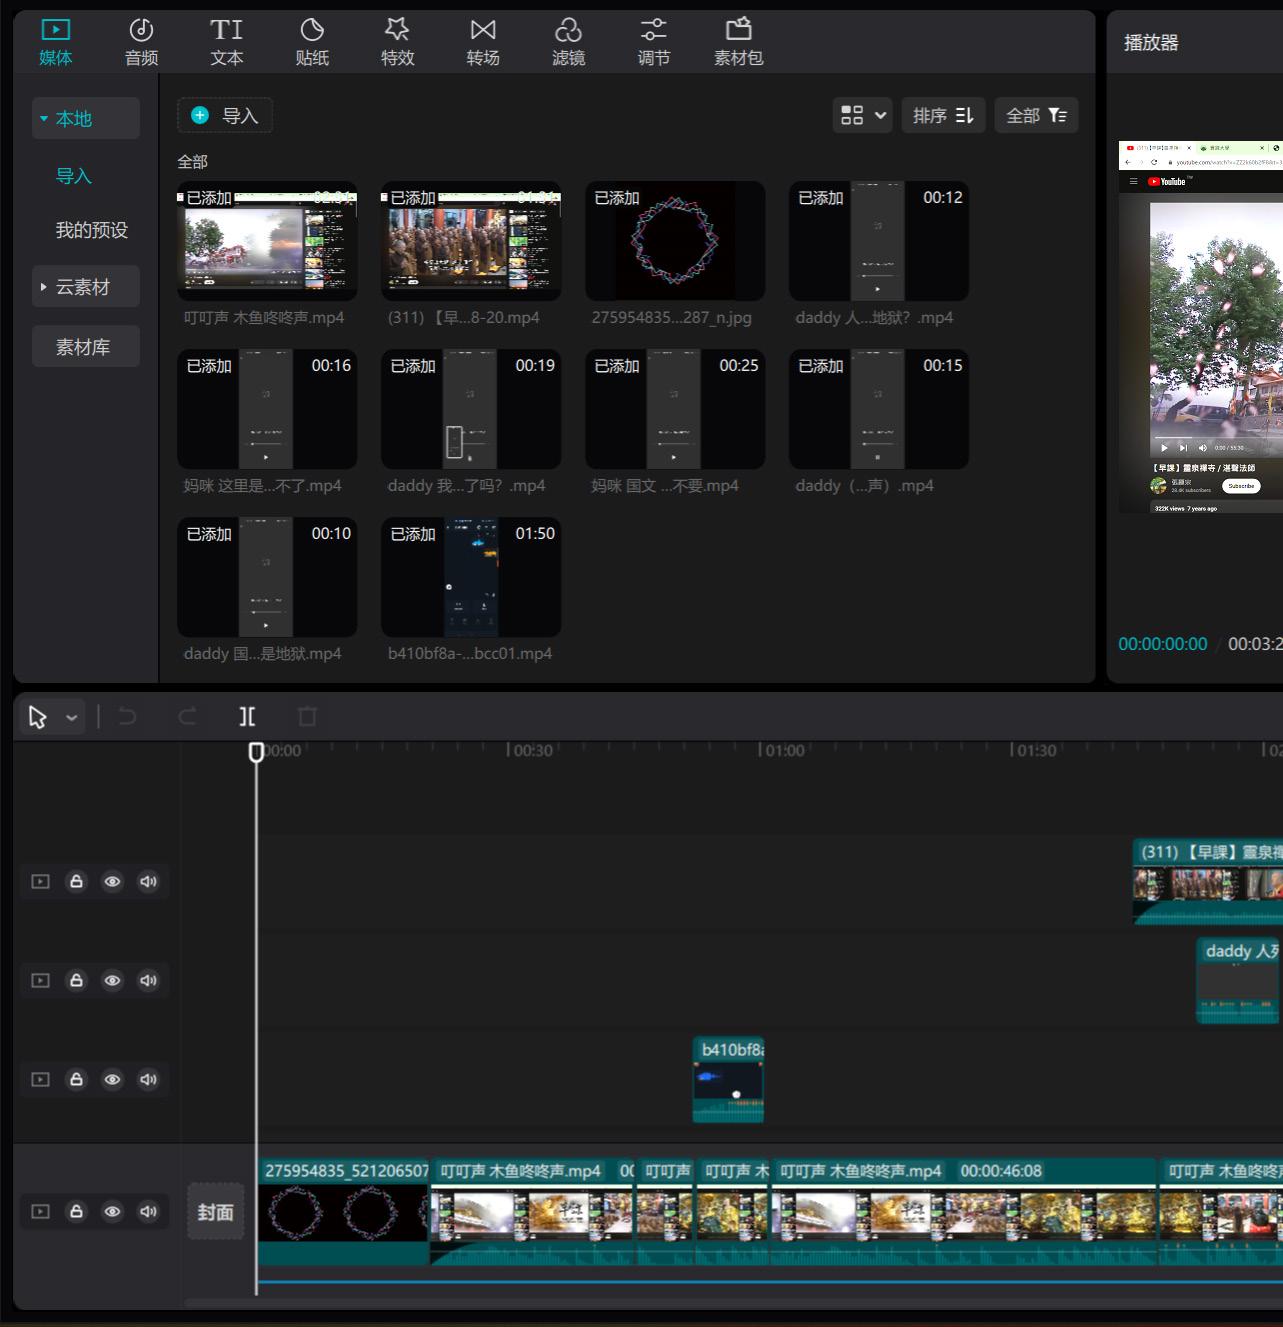Click the playhead handle on the timeline ruler
1283x1327 pixels.
(256, 752)
